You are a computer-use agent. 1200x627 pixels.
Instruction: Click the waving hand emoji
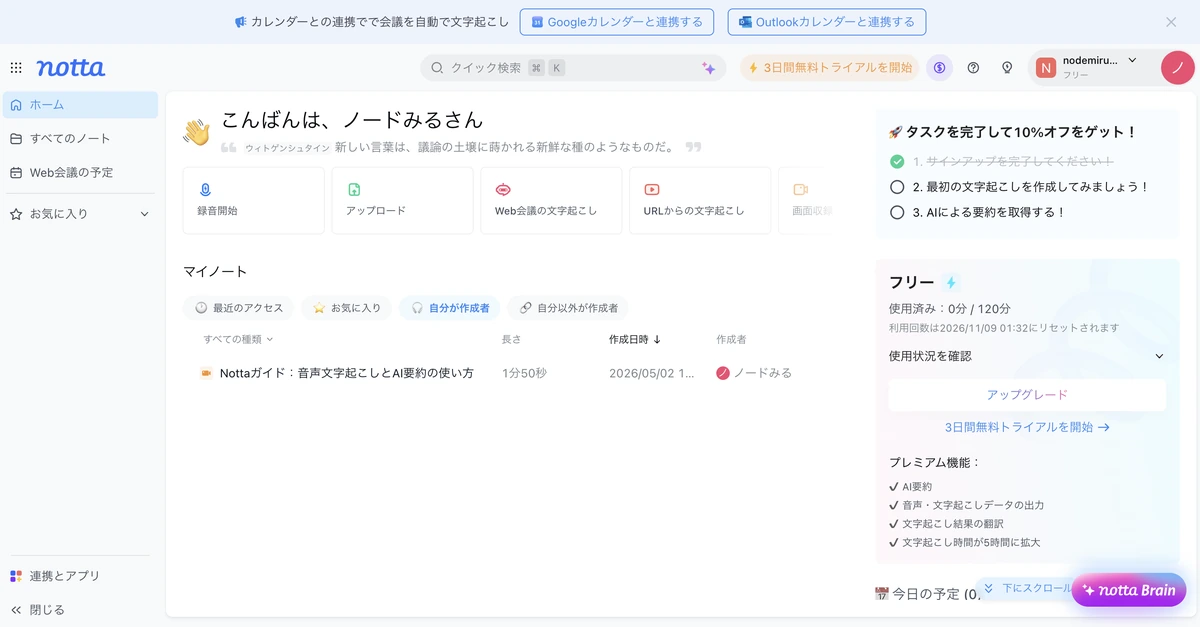196,133
